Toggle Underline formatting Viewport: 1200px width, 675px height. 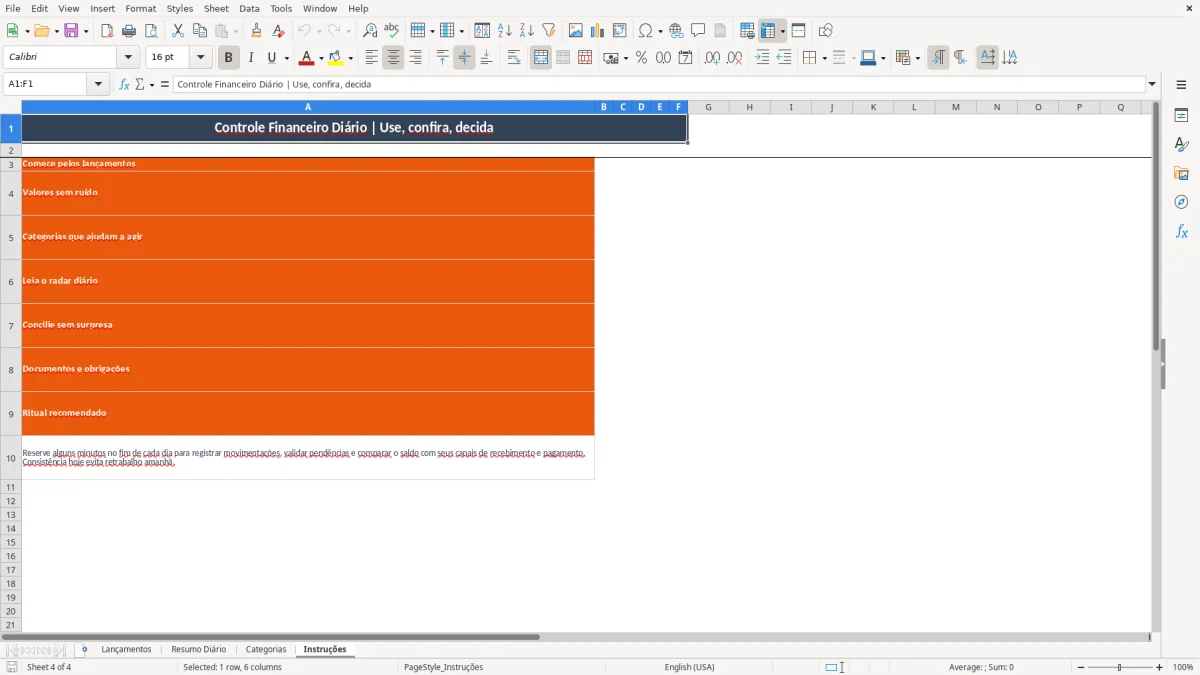[271, 58]
